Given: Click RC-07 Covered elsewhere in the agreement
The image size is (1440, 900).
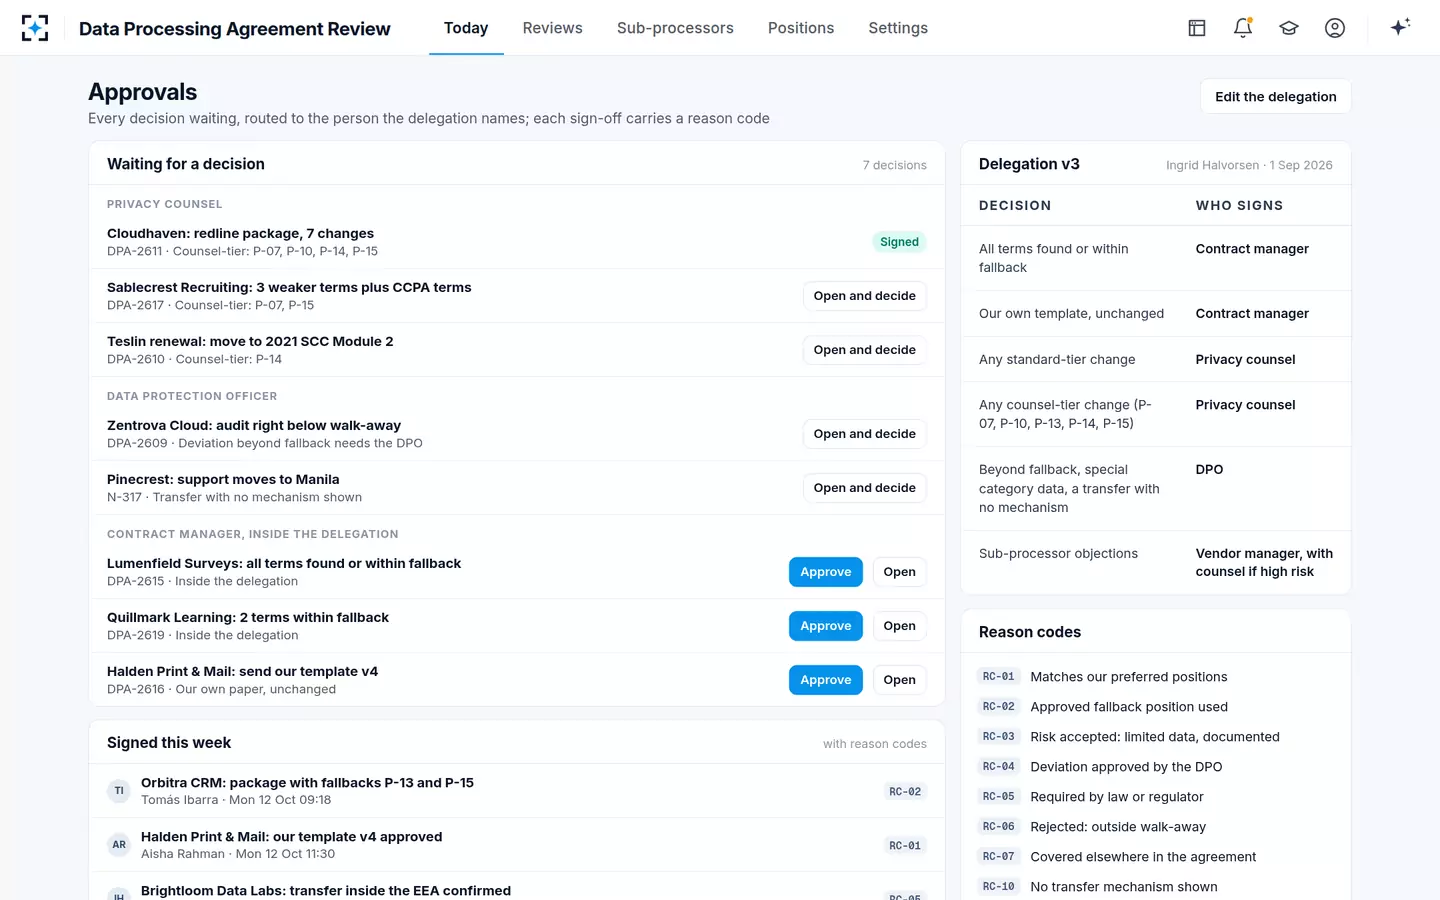Looking at the screenshot, I should tap(1155, 857).
